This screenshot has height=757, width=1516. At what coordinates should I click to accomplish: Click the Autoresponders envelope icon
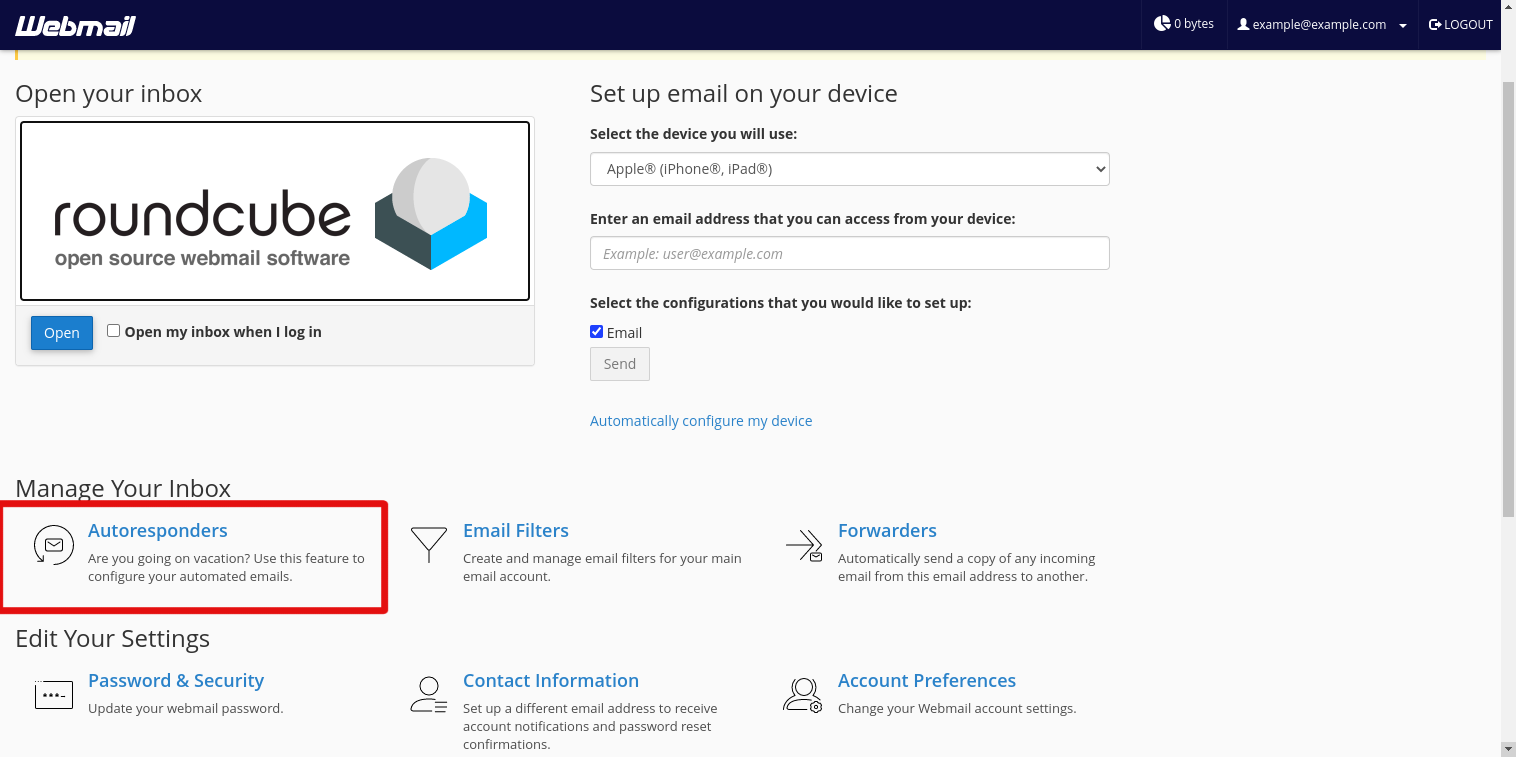coord(54,545)
